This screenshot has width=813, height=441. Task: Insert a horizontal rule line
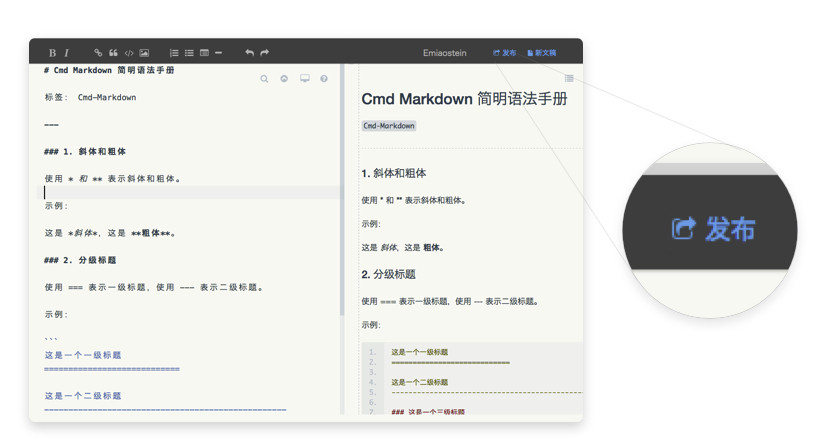tap(218, 53)
